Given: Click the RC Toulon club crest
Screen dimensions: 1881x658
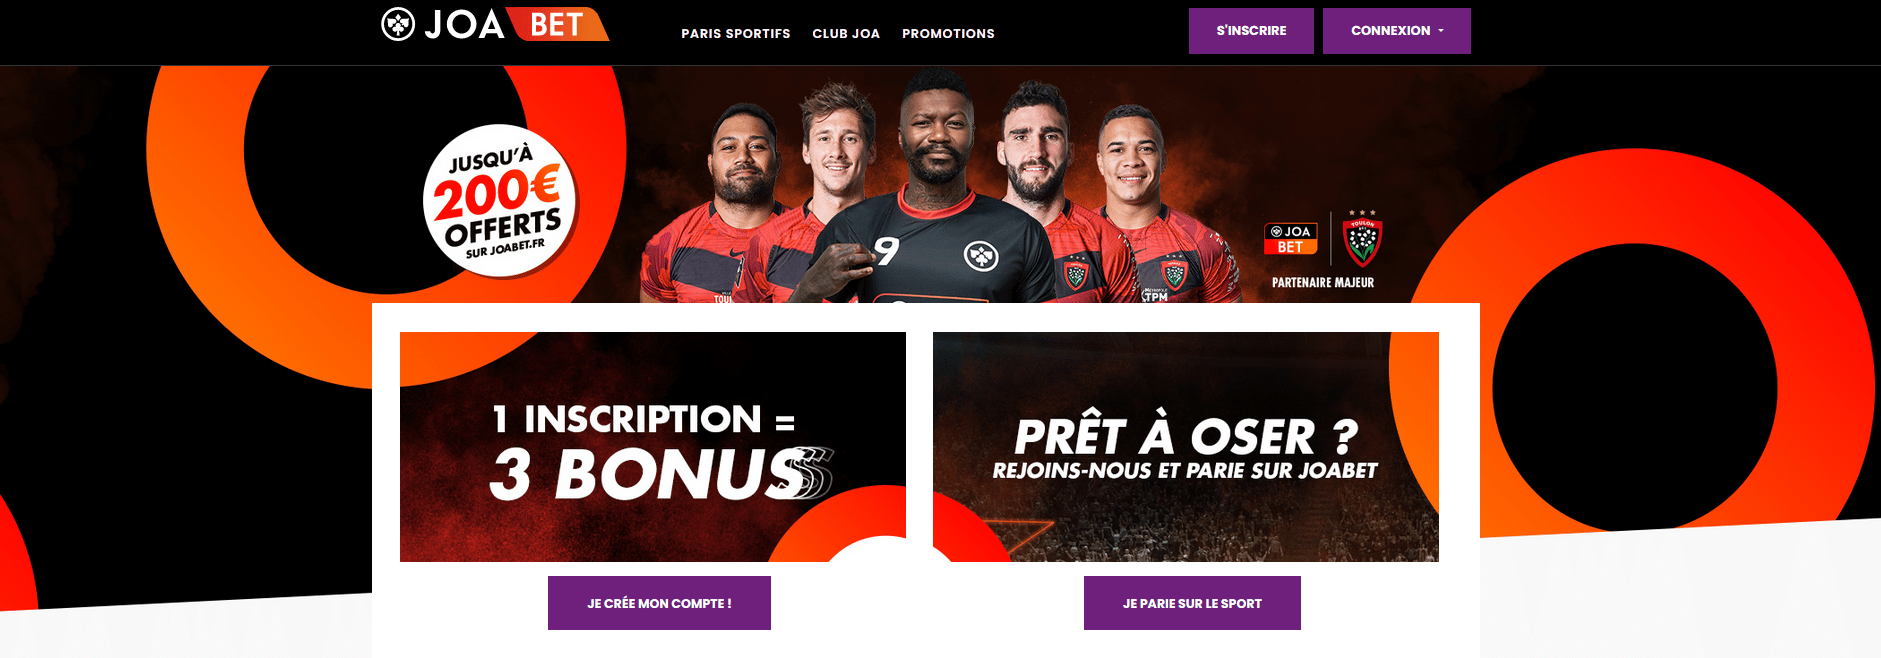Looking at the screenshot, I should (1362, 239).
